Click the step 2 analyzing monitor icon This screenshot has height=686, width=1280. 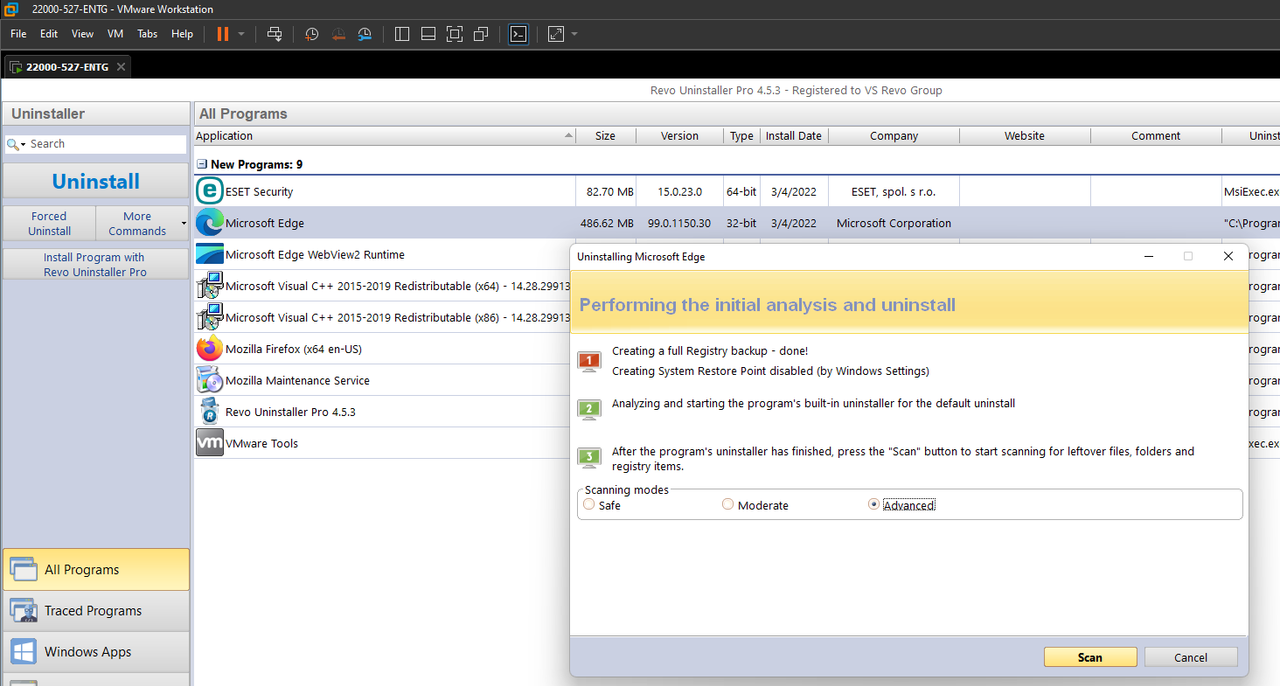pos(590,408)
